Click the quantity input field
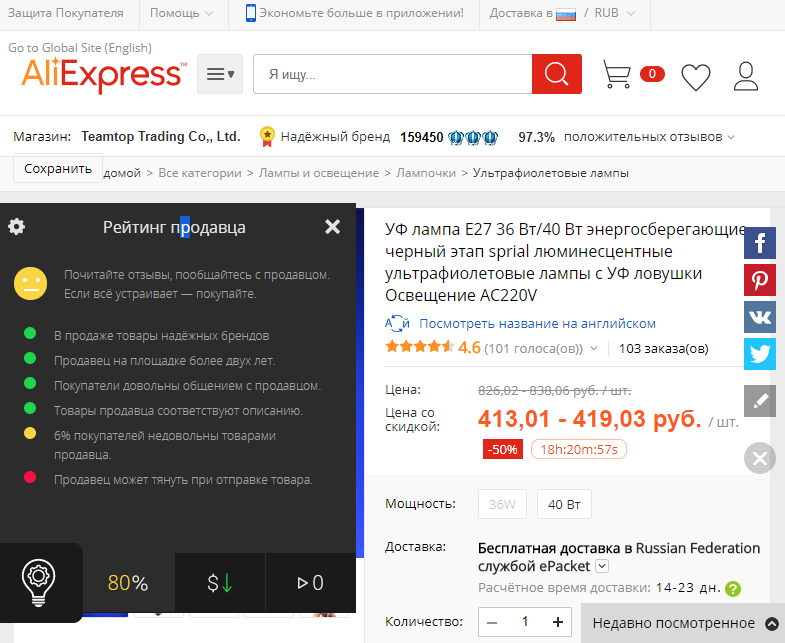 point(525,622)
